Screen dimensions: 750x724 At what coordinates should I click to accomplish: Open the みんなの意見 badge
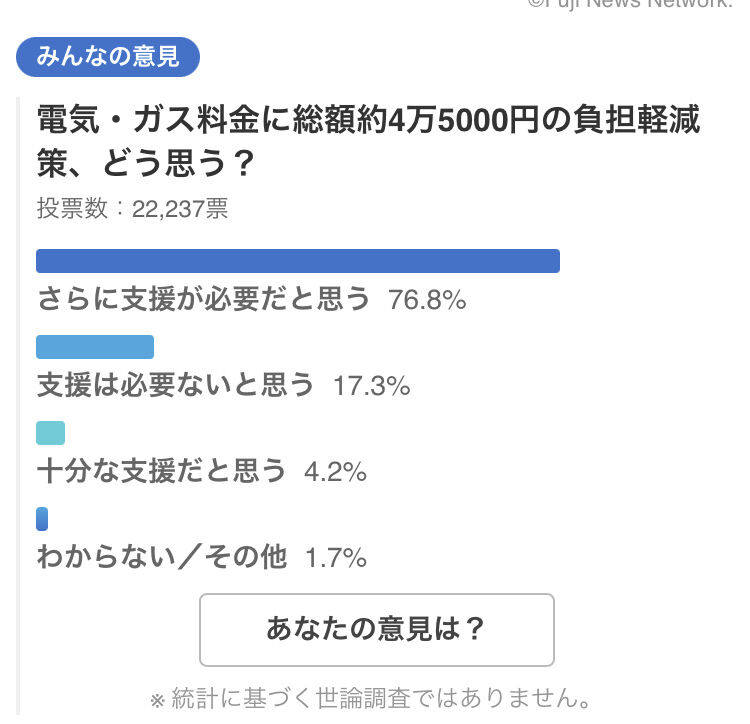click(108, 56)
